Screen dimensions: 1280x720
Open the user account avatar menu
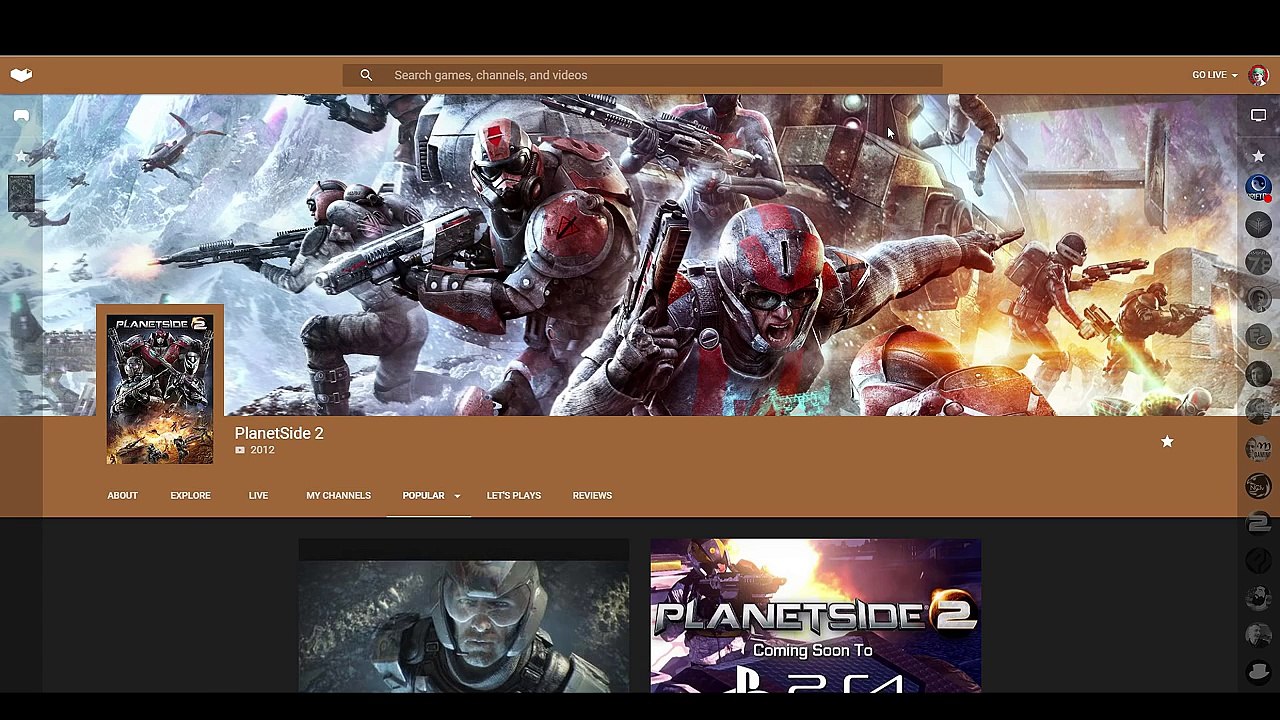point(1258,75)
